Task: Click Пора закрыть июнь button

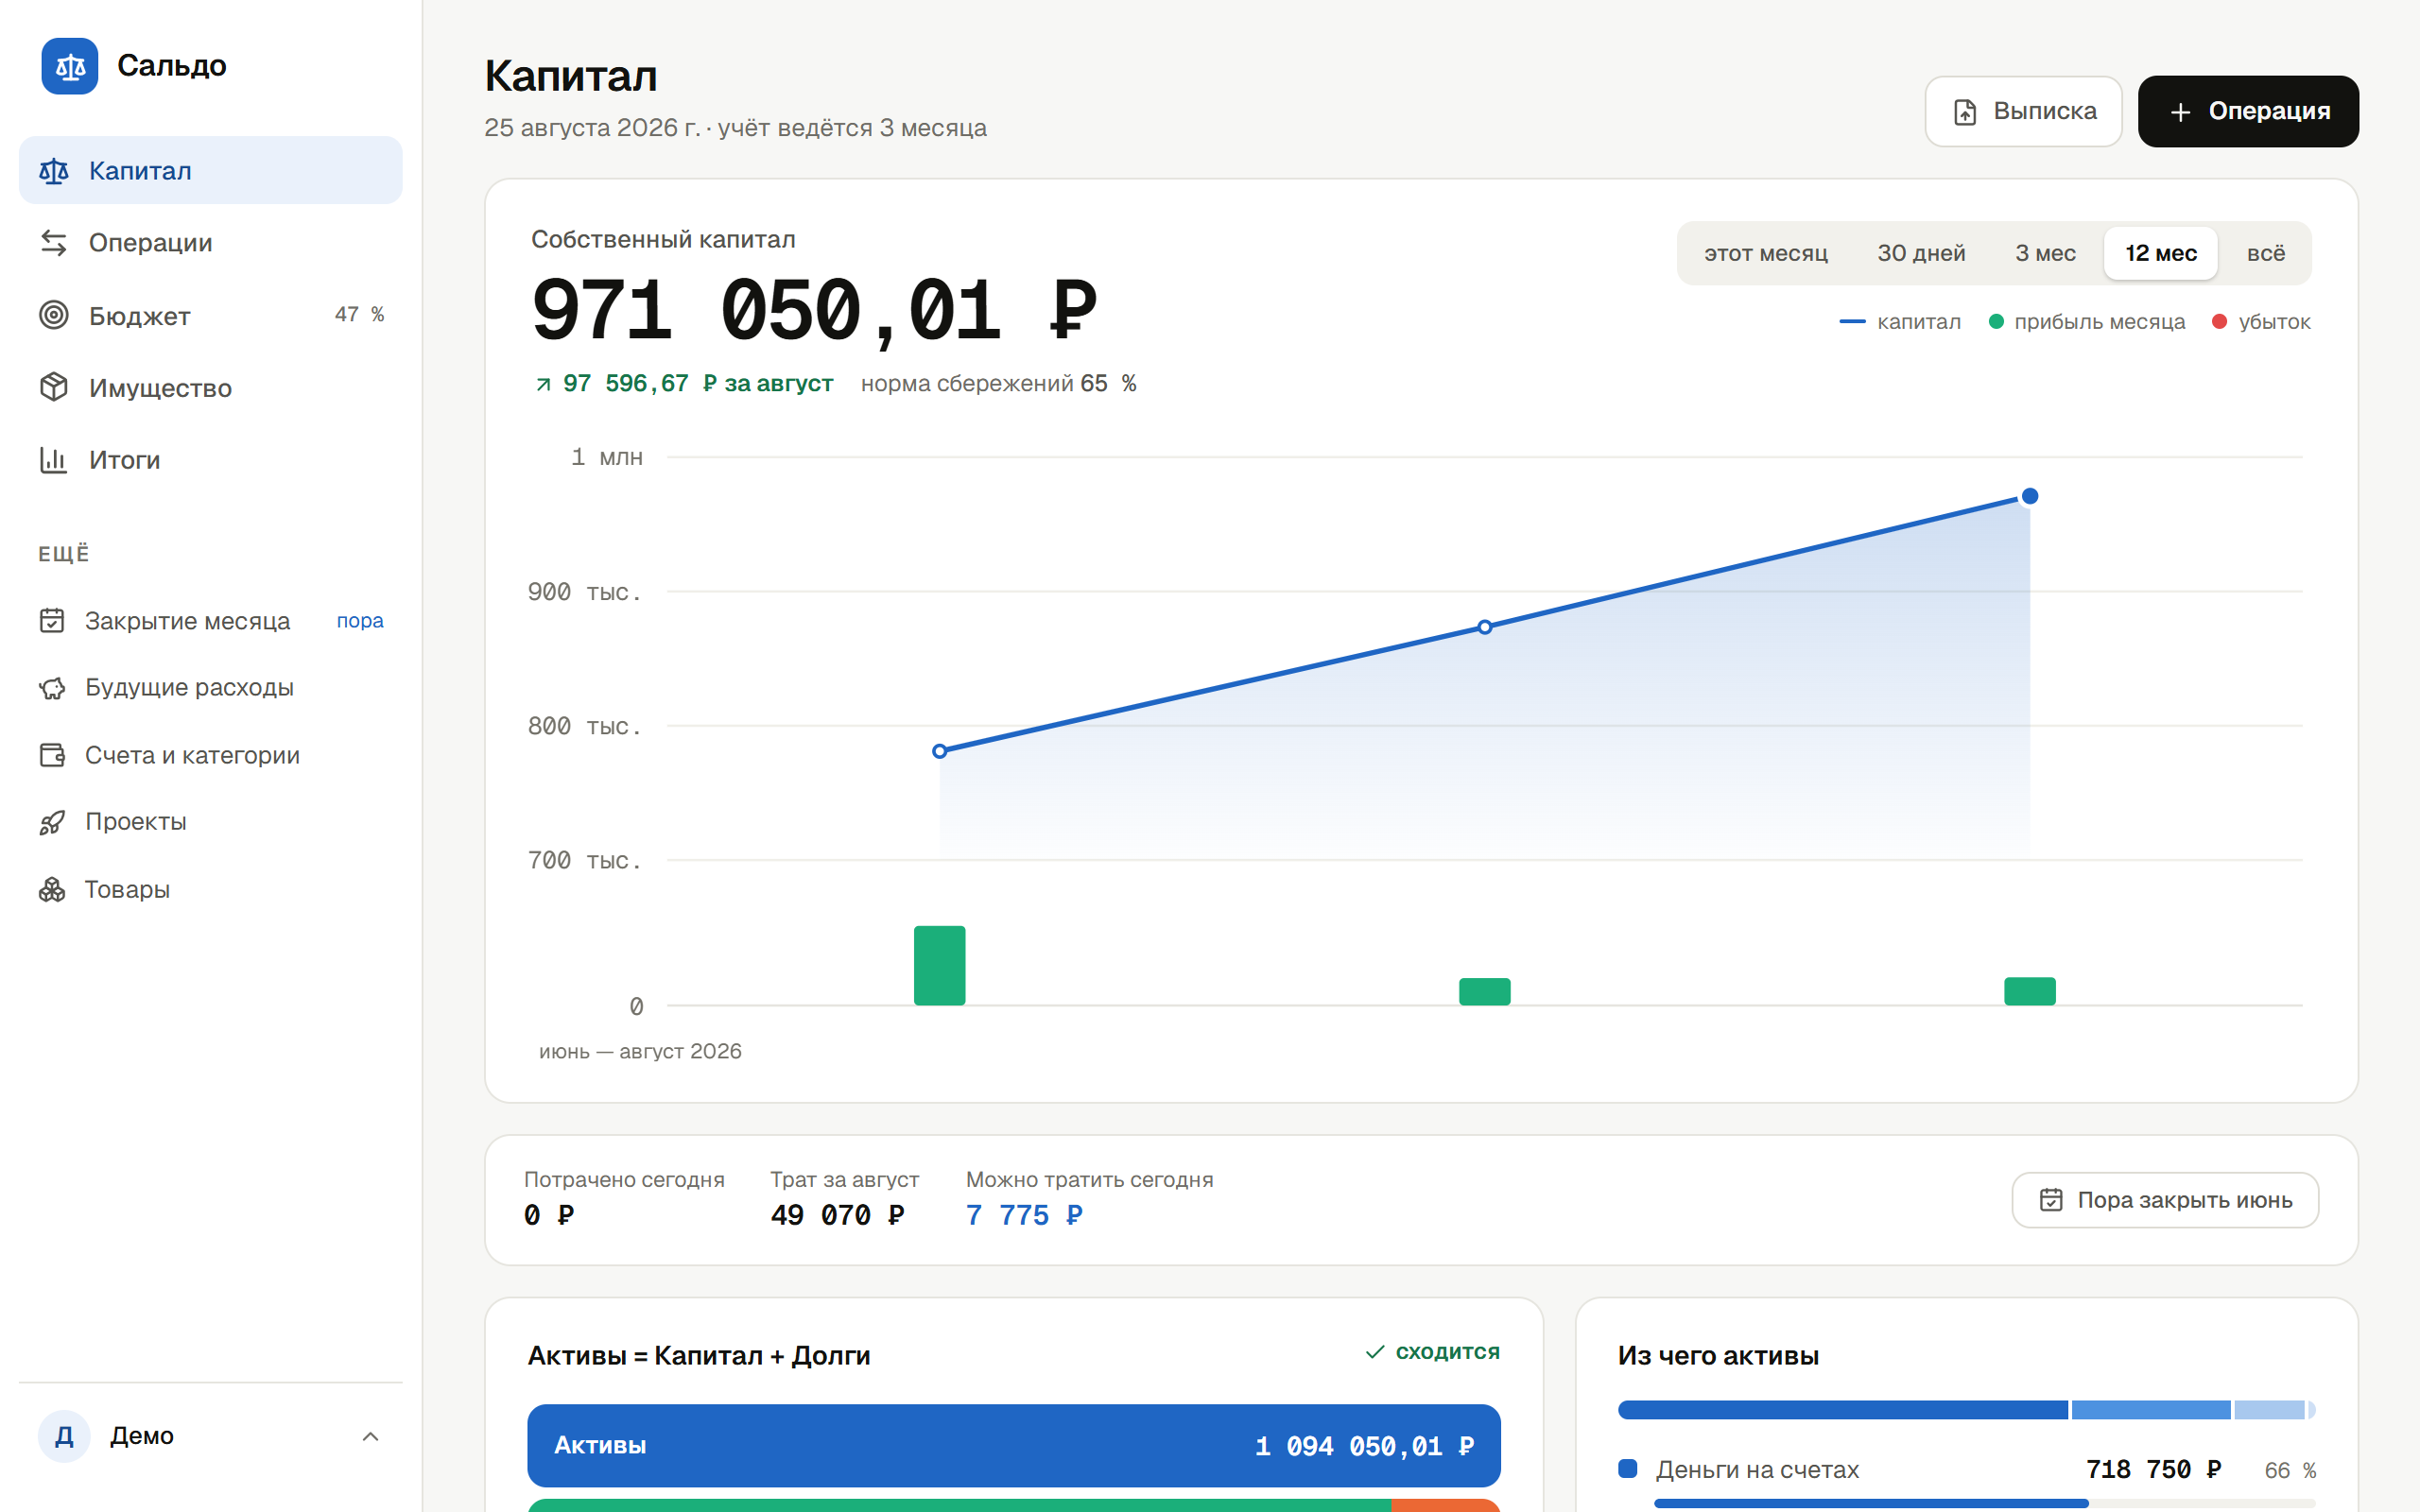Action: tap(2165, 1199)
